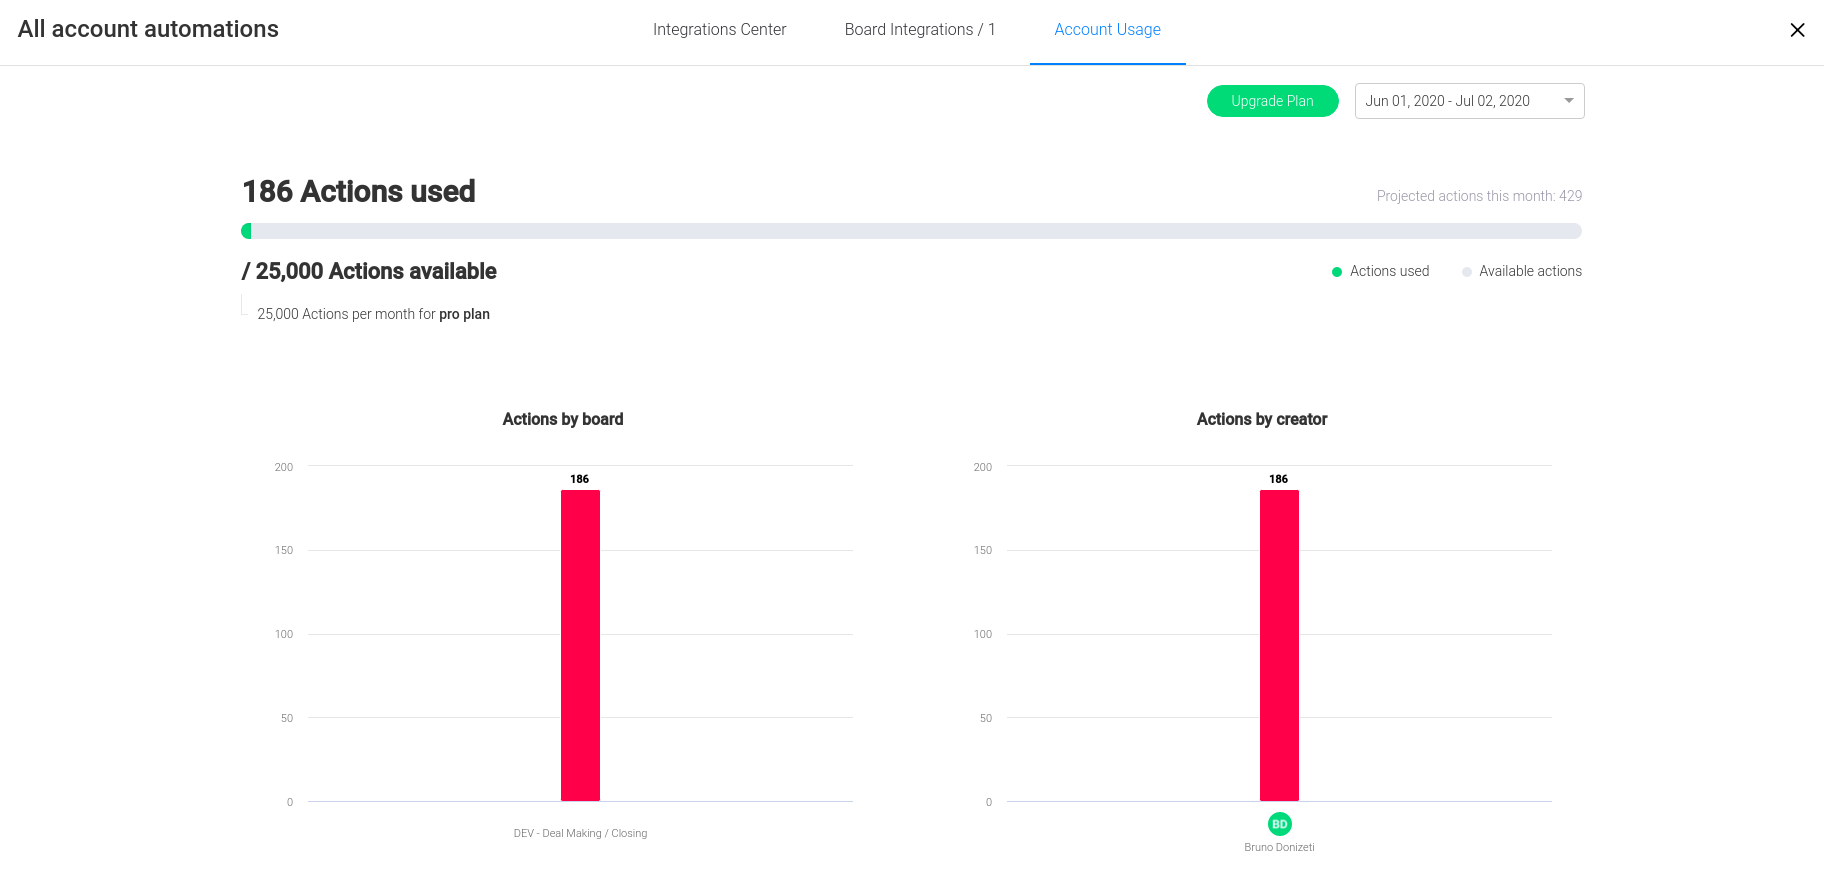Screen dimensions: 1824x874
Task: Close the account automations panel
Action: (1797, 30)
